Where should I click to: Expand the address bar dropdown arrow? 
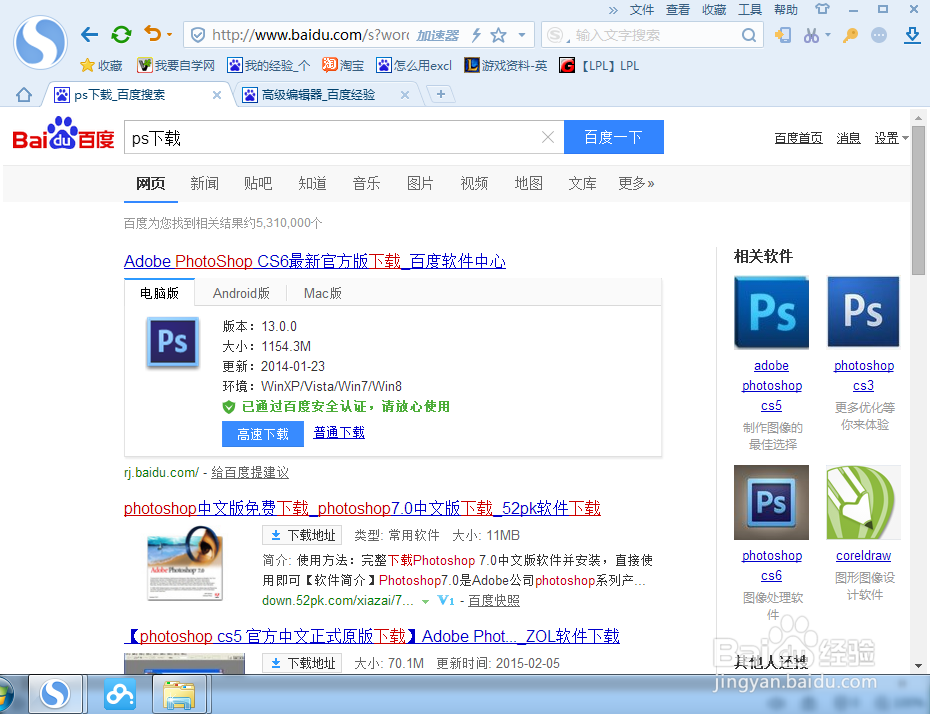click(522, 35)
